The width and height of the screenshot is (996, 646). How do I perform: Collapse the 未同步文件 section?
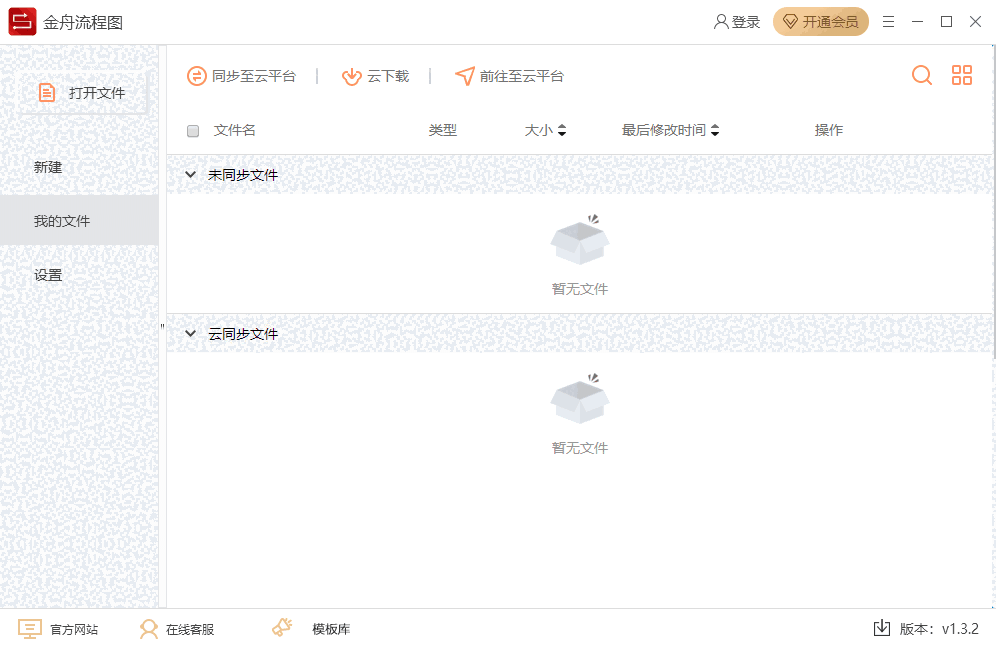190,174
